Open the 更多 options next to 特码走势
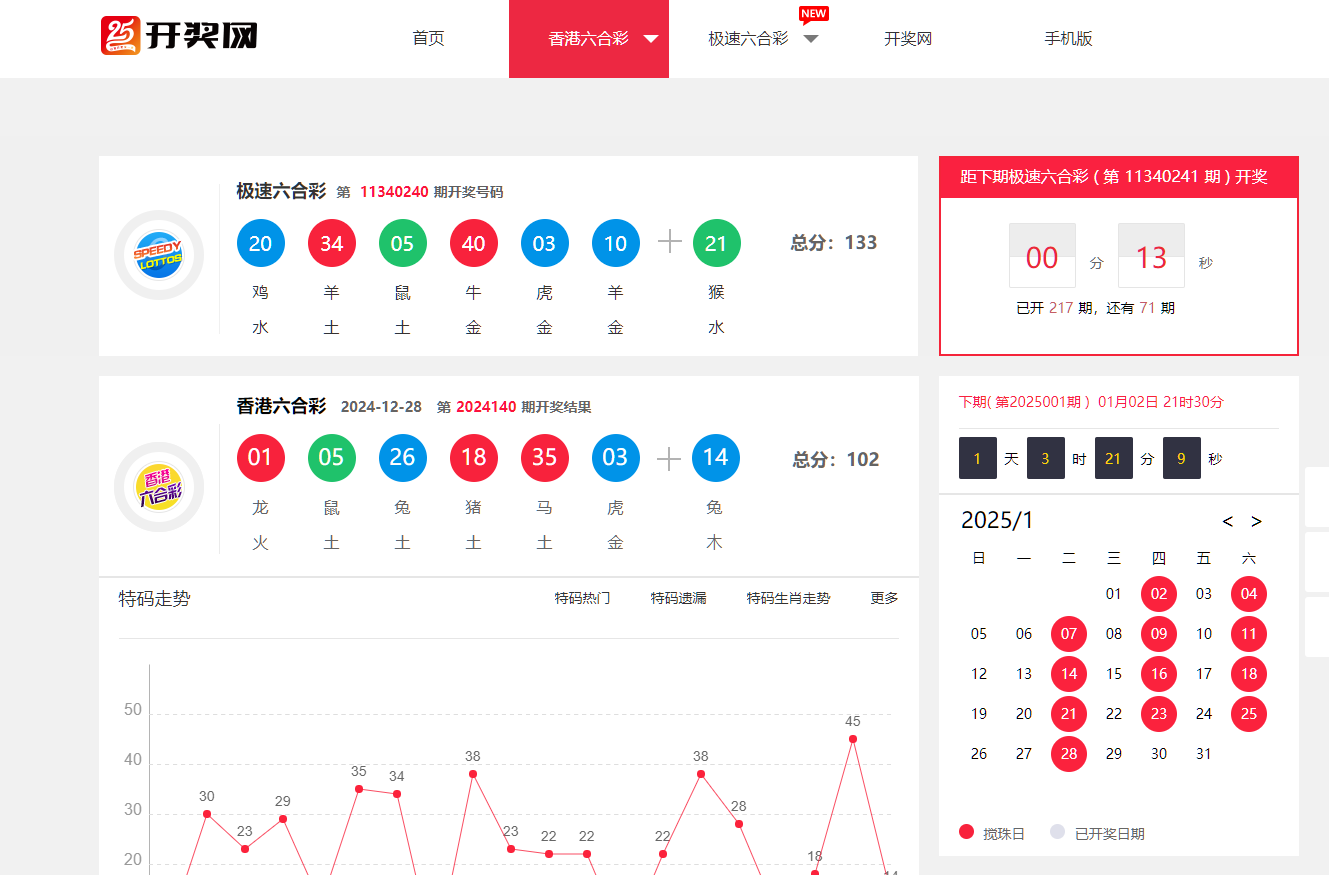1329x875 pixels. pos(883,597)
